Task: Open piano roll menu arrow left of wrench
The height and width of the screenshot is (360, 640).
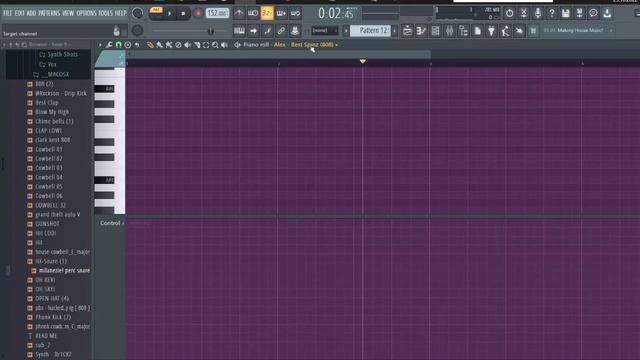Action: pyautogui.click(x=100, y=45)
